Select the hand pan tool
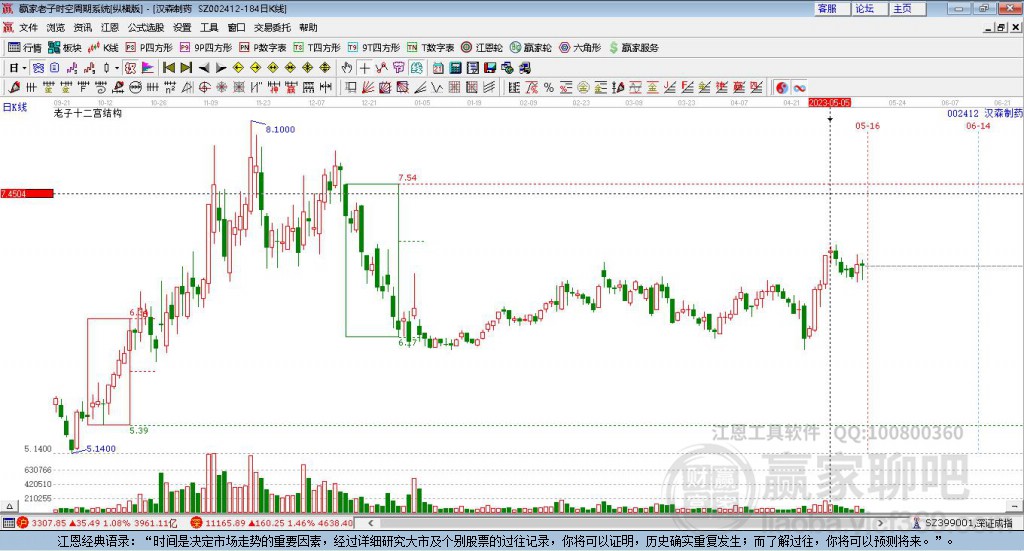This screenshot has height=551, width=1024. (x=347, y=68)
